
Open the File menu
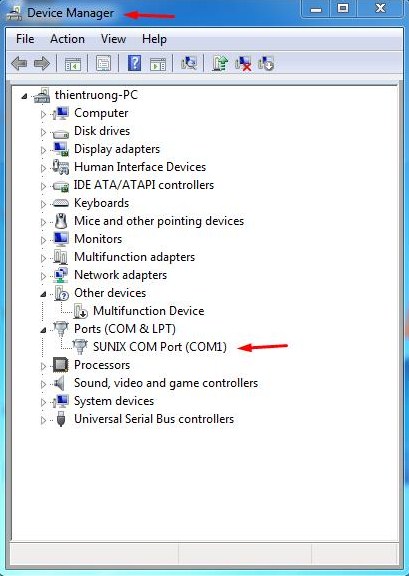coord(25,39)
